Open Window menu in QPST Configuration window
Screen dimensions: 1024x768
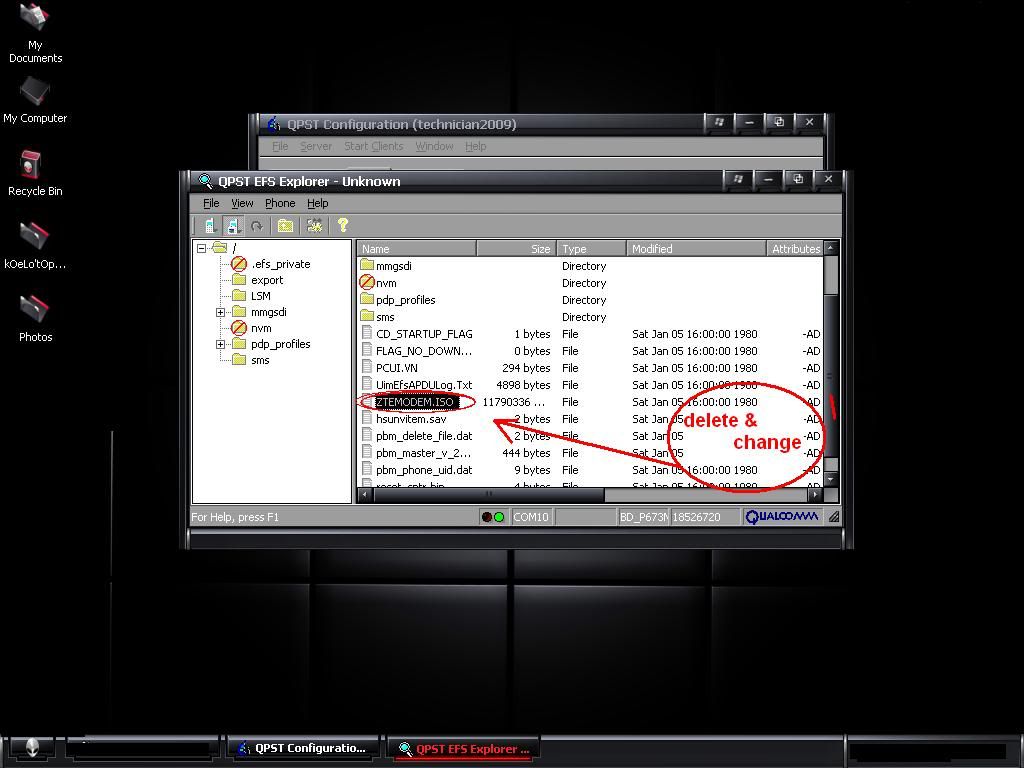tap(434, 146)
